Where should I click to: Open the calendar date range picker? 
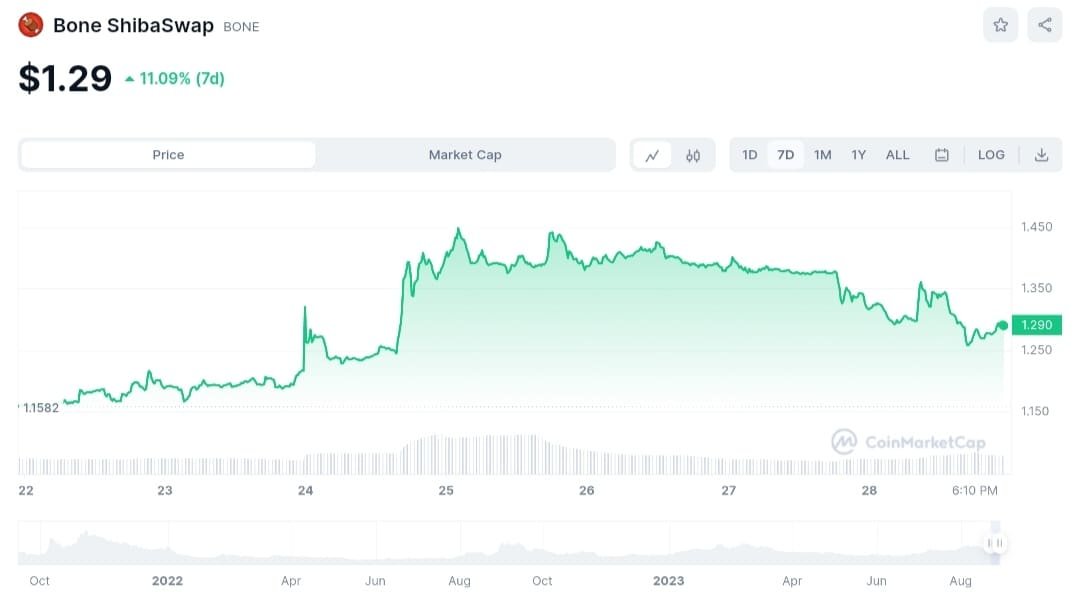(941, 155)
